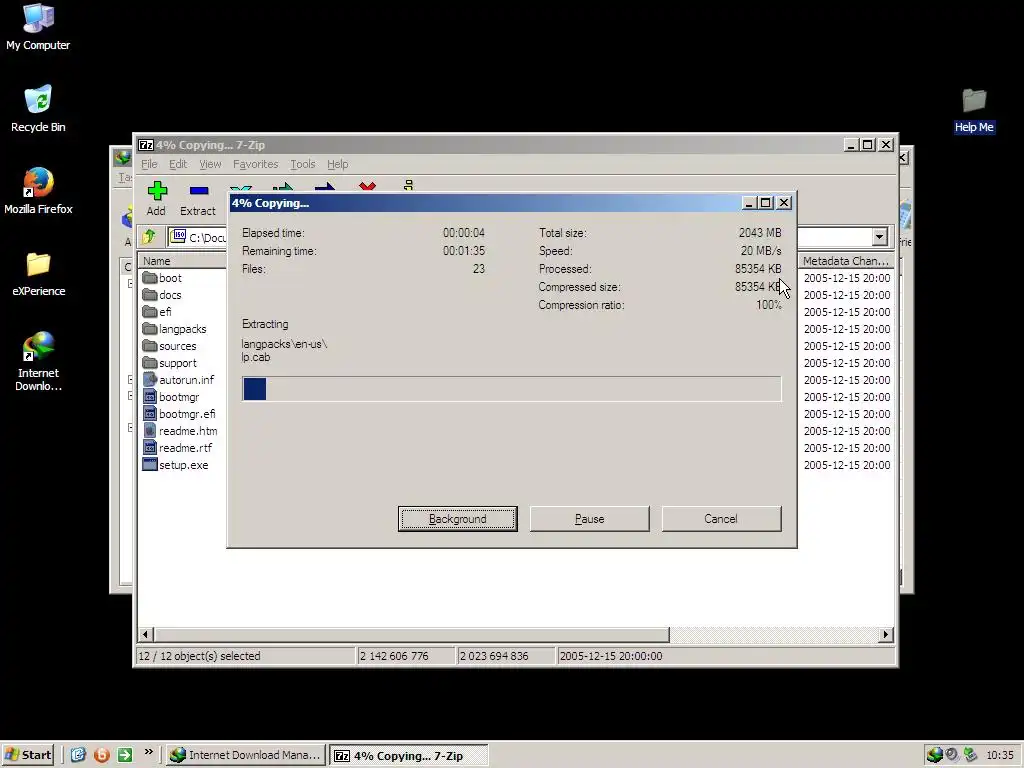Open the Help Me folder icon
The image size is (1024, 768).
pyautogui.click(x=974, y=110)
